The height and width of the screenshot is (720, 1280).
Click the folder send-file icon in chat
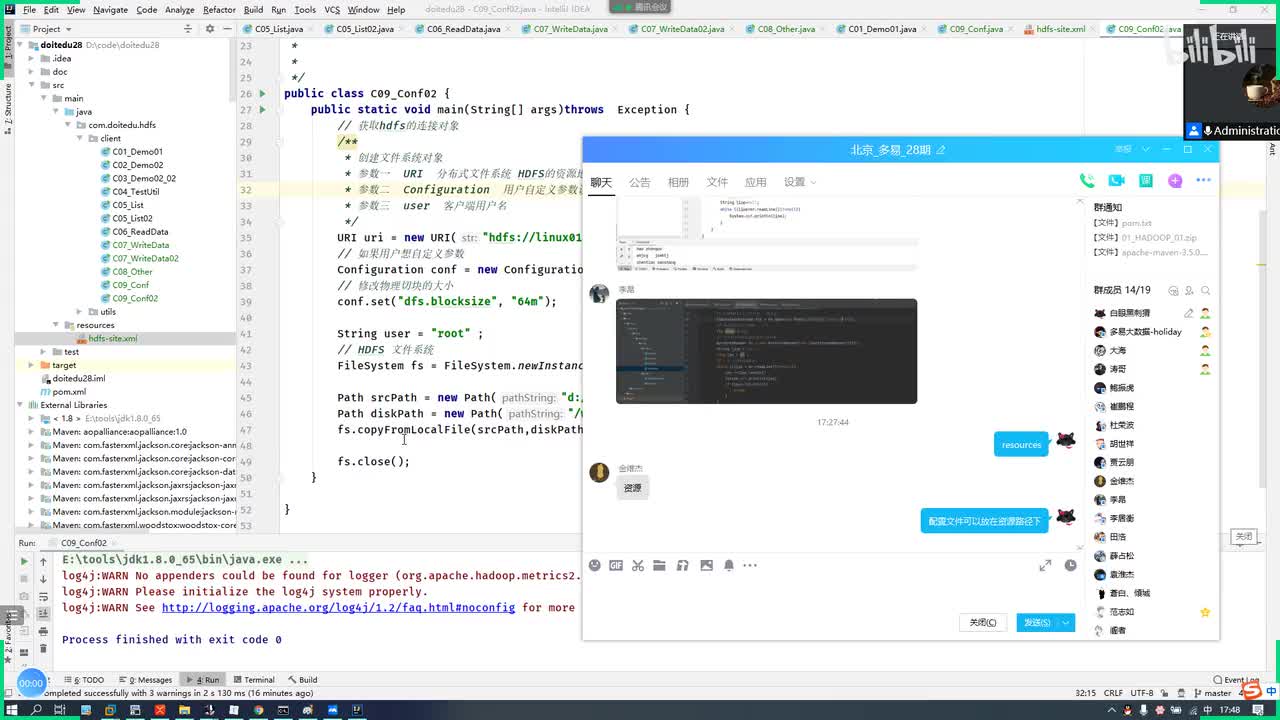coord(660,566)
